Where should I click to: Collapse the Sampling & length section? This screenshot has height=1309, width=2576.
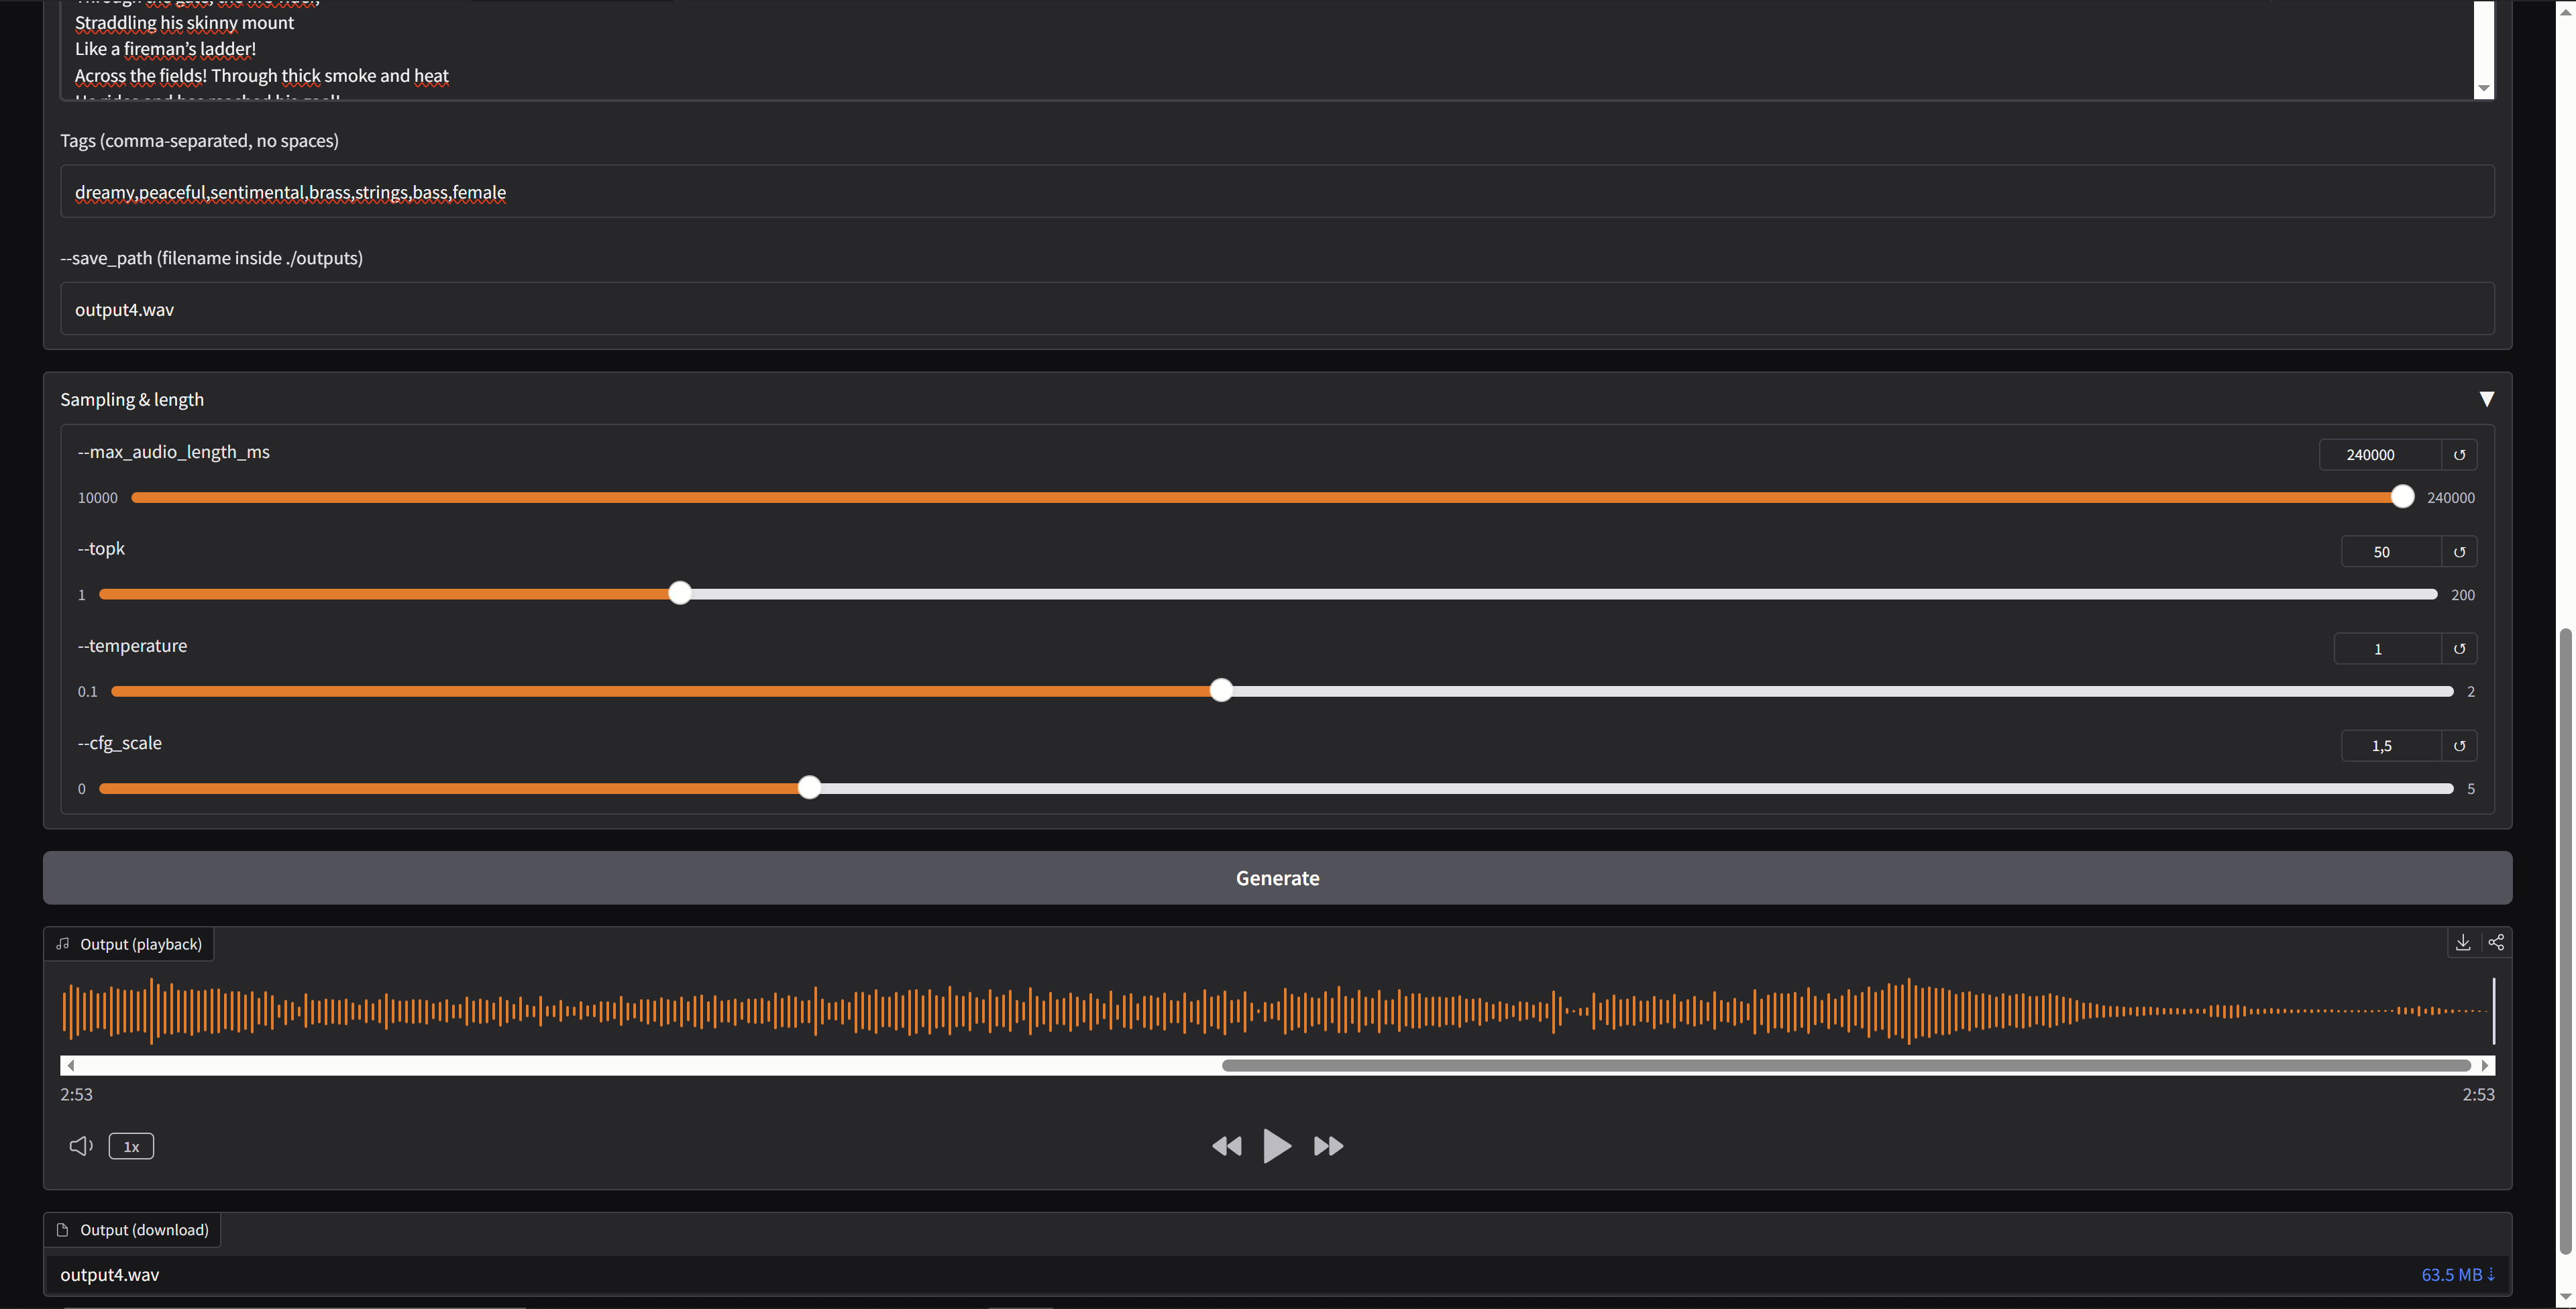2486,399
